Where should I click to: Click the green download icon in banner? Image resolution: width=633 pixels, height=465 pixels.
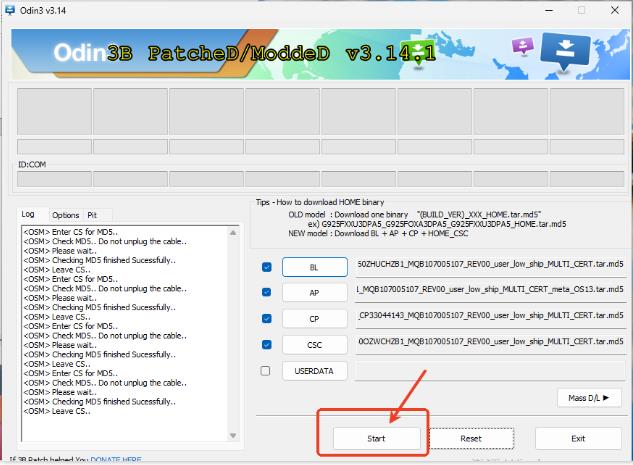click(418, 54)
